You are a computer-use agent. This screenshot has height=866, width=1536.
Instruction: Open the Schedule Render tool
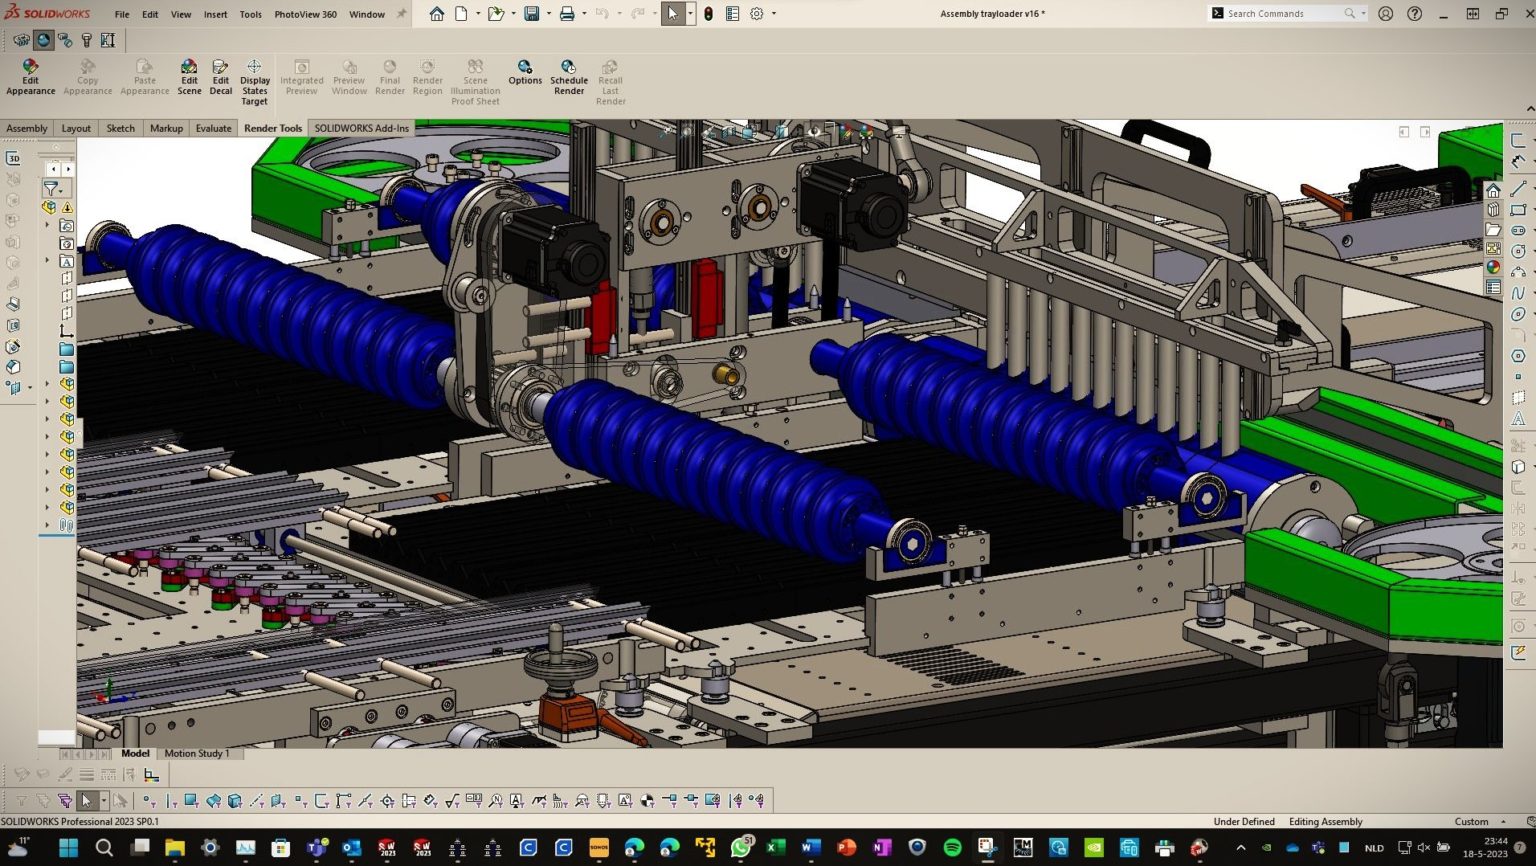click(568, 75)
